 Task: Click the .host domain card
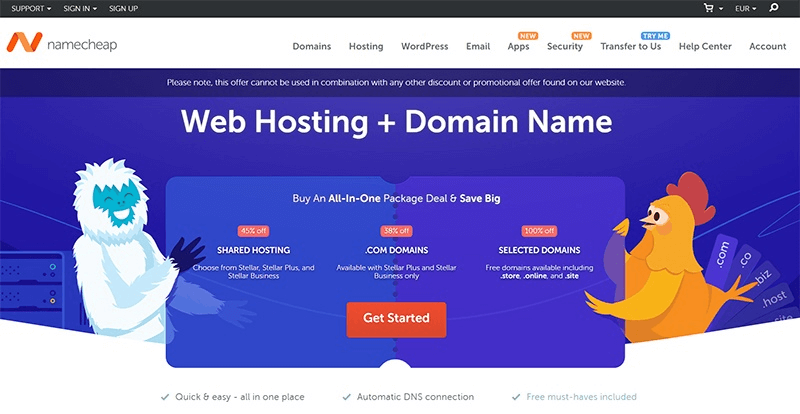[774, 299]
